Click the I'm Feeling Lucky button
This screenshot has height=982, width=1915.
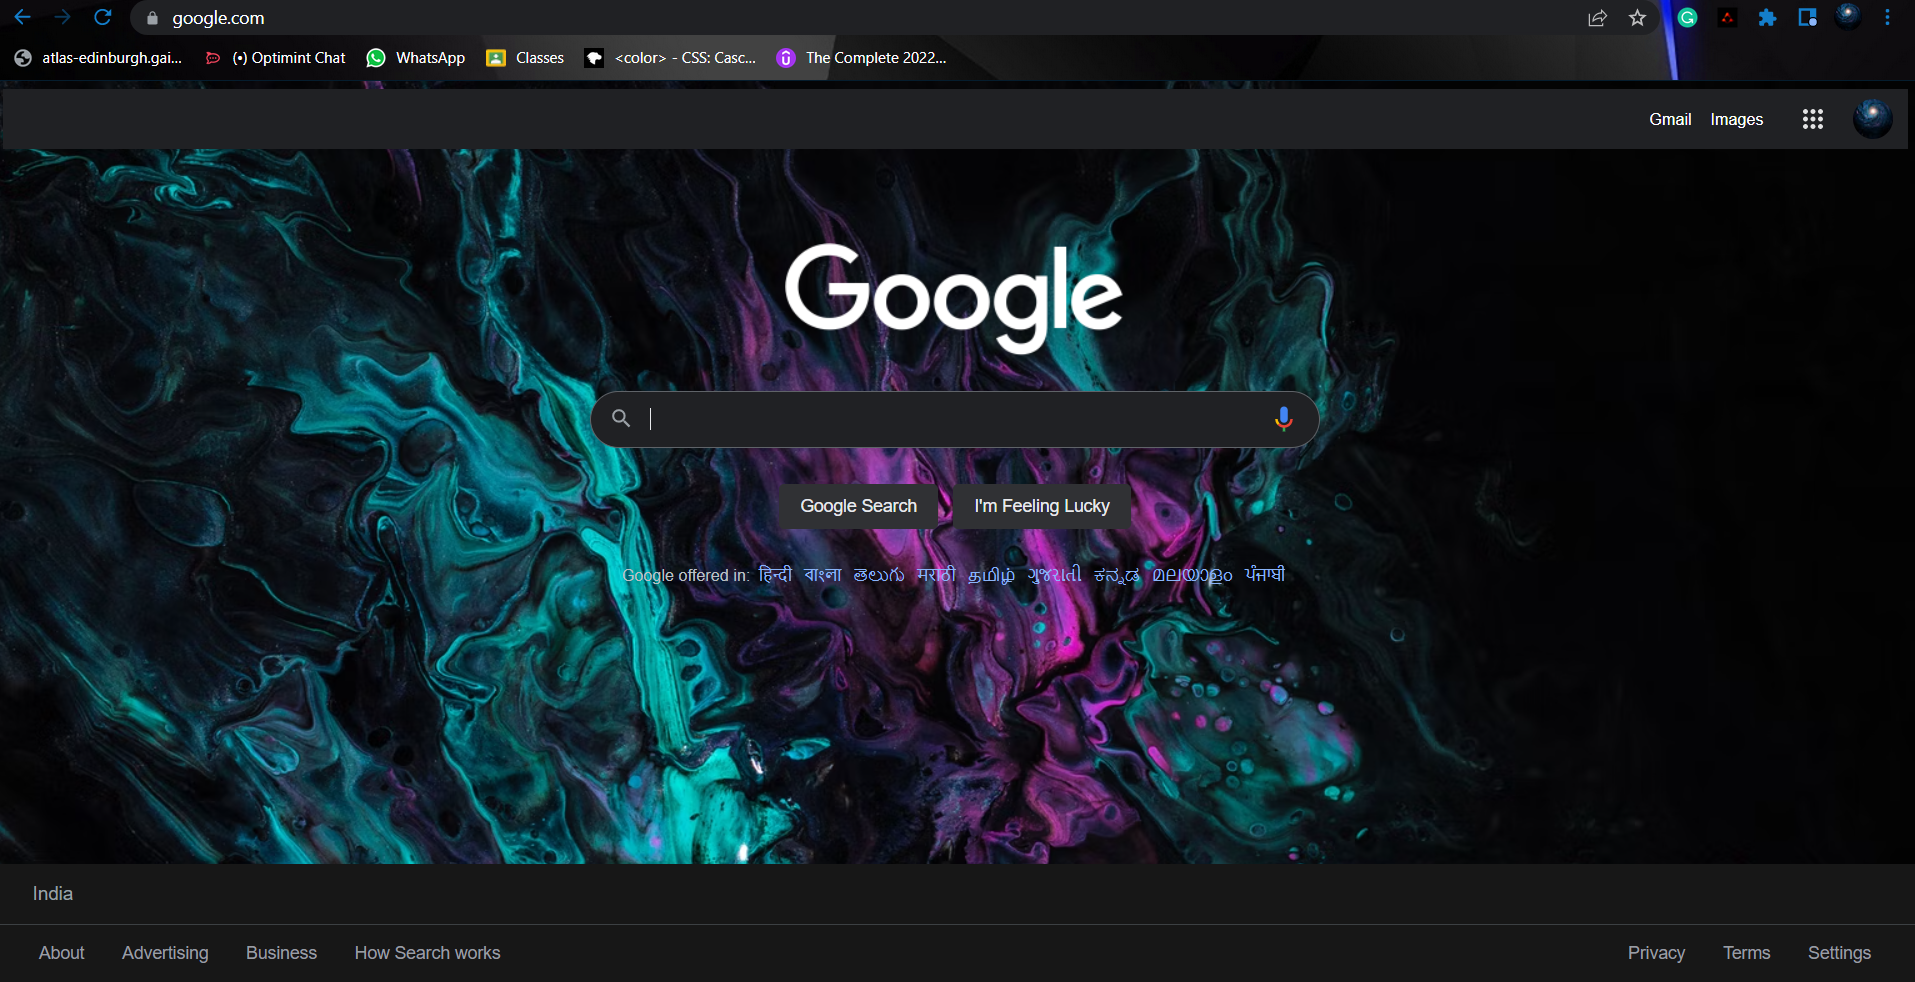1042,506
